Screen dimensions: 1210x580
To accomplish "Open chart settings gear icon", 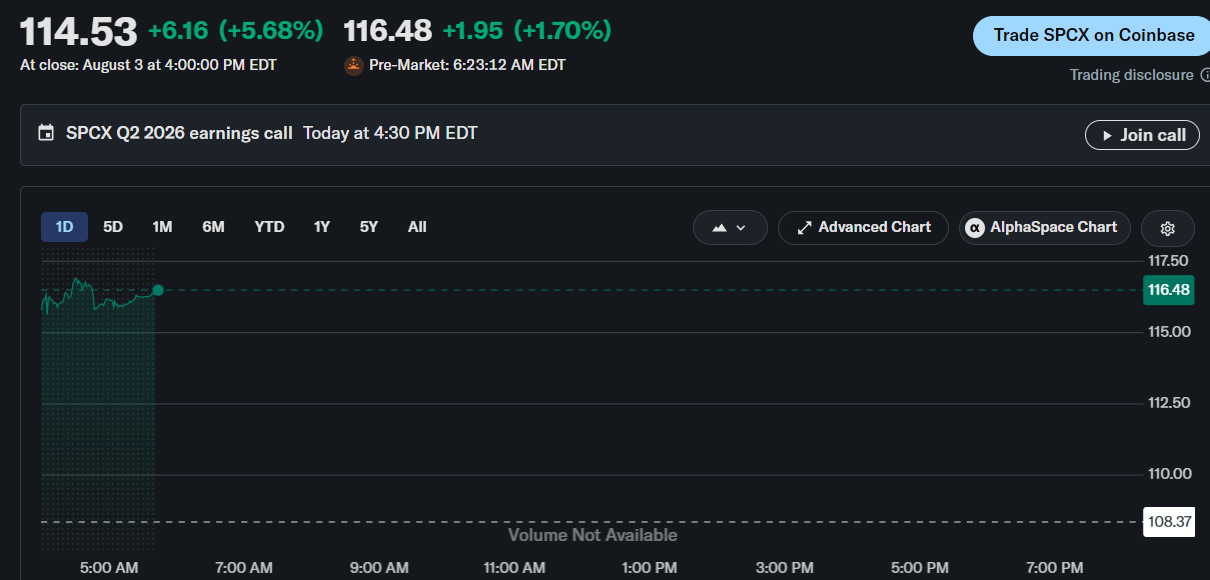I will point(1167,228).
